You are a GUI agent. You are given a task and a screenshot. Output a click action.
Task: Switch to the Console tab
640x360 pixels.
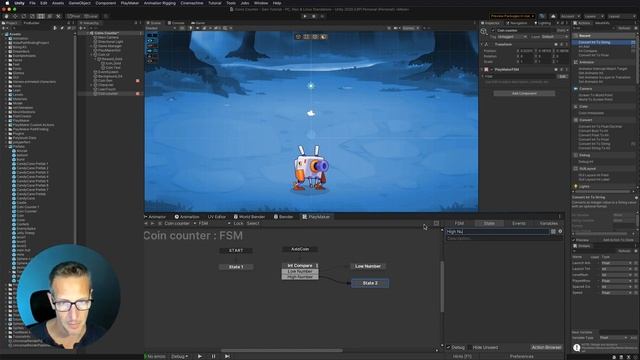(x=177, y=23)
